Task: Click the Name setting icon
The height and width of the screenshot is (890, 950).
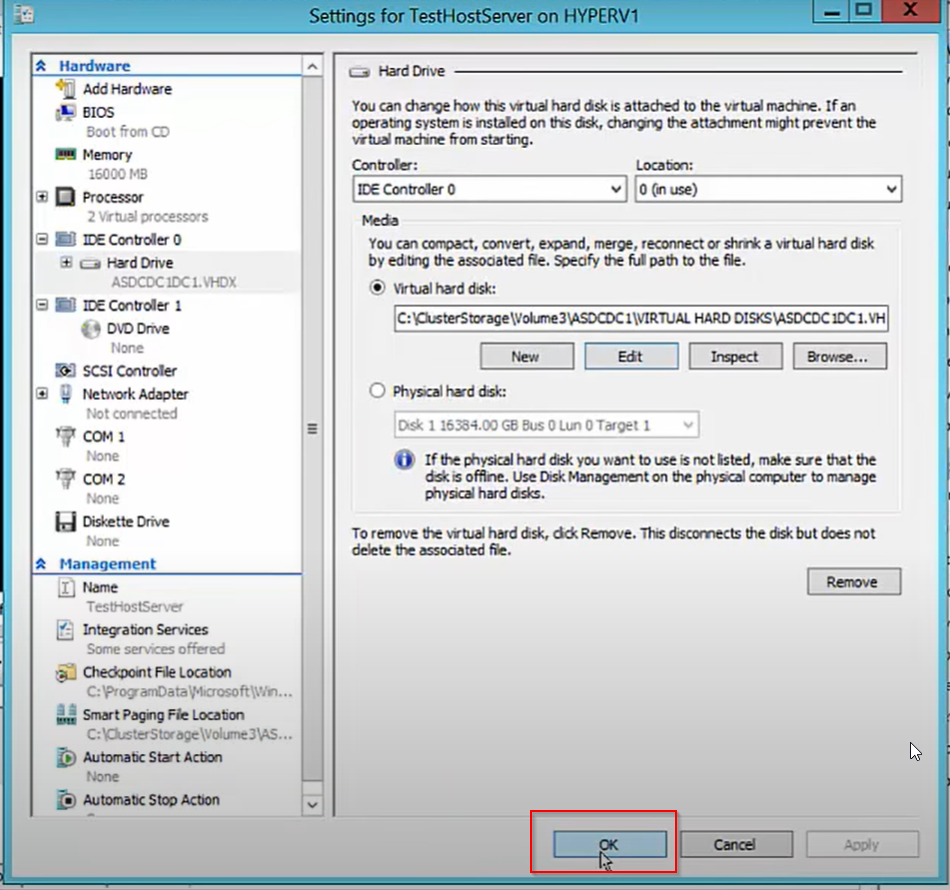Action: 65,587
